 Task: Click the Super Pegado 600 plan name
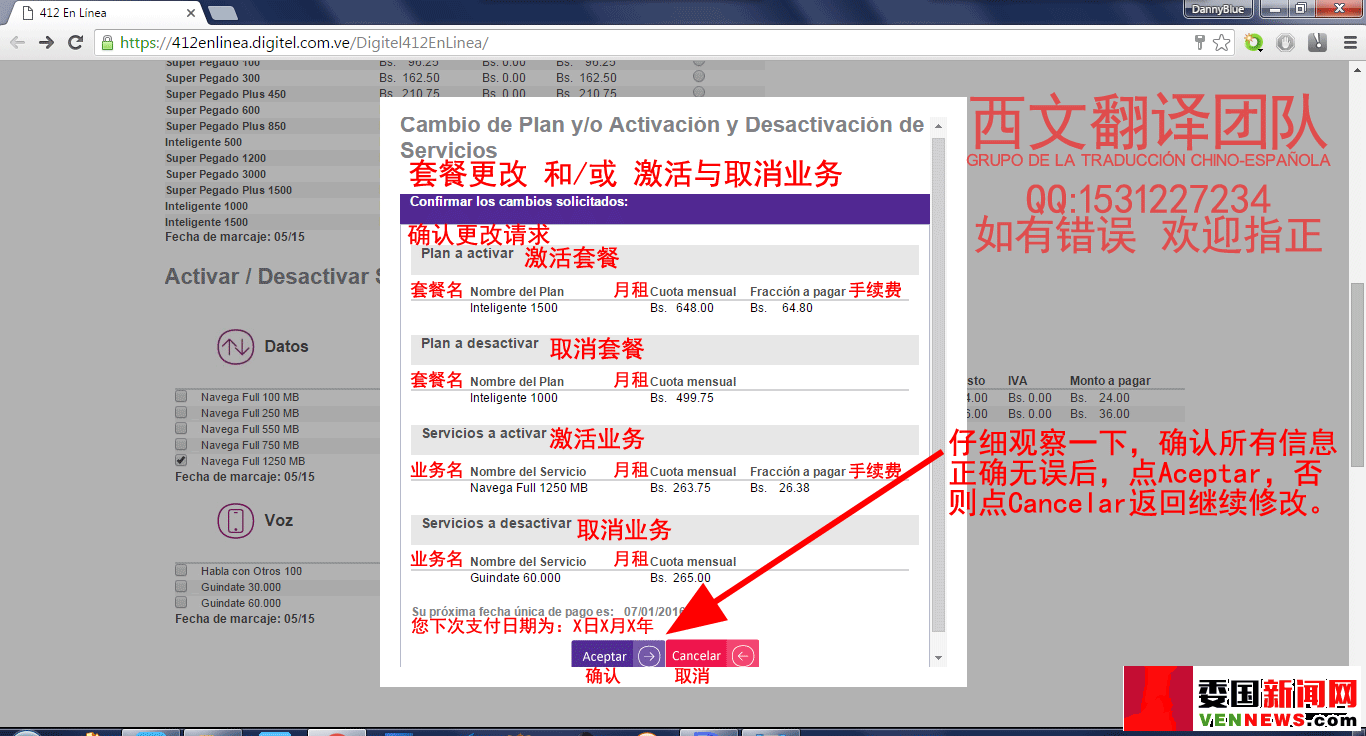pos(213,110)
